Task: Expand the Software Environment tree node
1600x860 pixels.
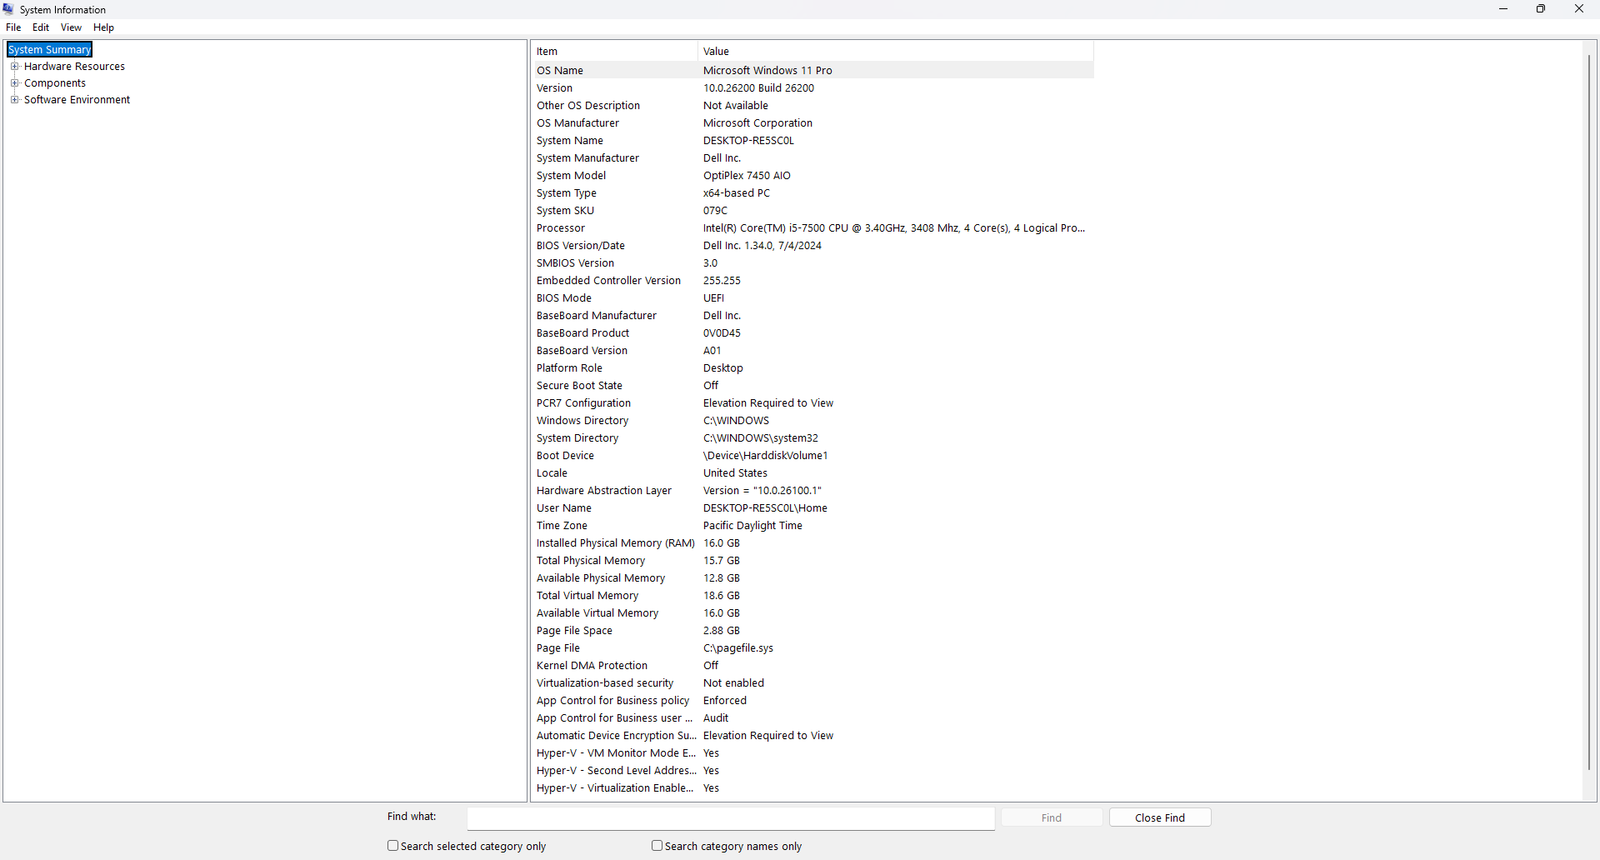Action: click(x=15, y=100)
